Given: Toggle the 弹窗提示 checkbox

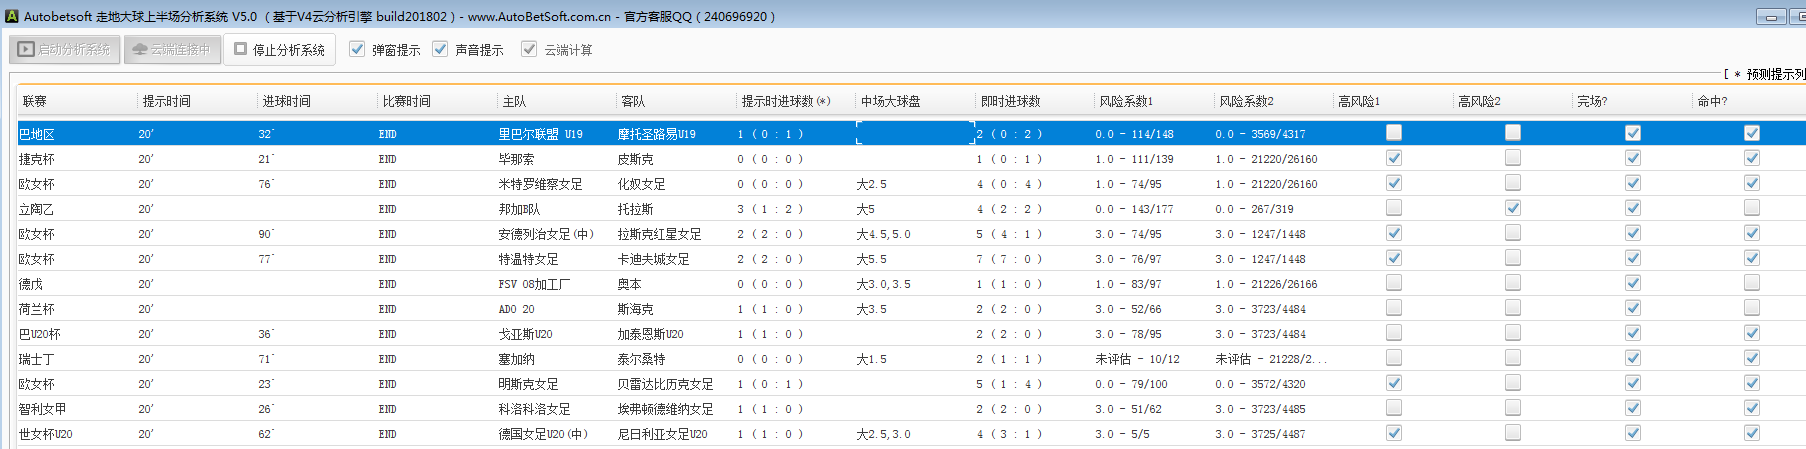Looking at the screenshot, I should 357,49.
